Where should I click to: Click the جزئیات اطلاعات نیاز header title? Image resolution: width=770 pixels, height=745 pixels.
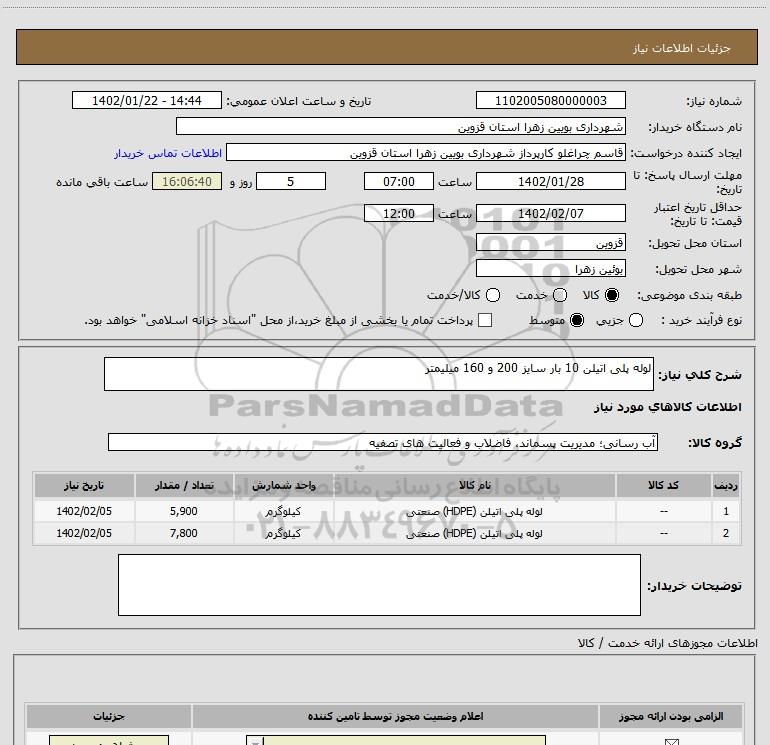click(x=682, y=48)
